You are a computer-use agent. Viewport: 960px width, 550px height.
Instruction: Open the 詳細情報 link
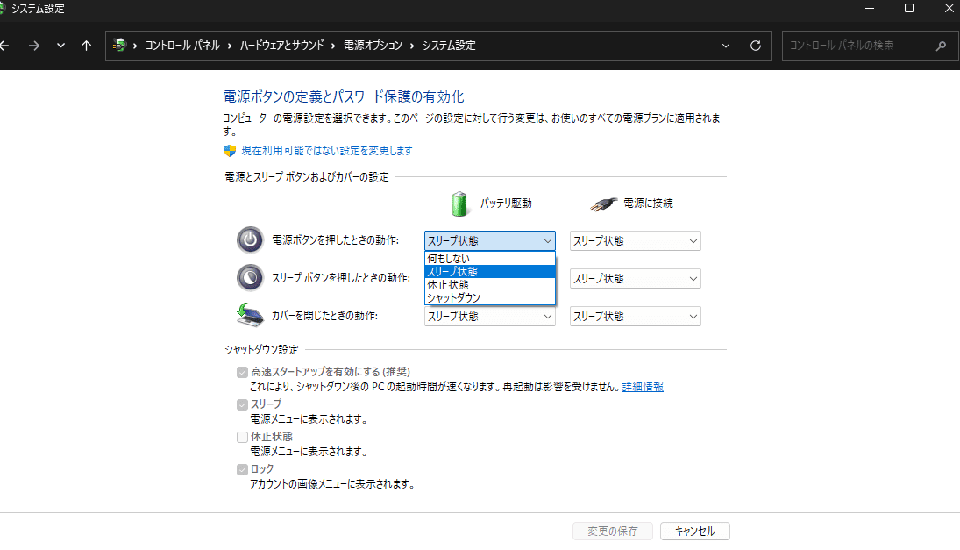click(643, 386)
